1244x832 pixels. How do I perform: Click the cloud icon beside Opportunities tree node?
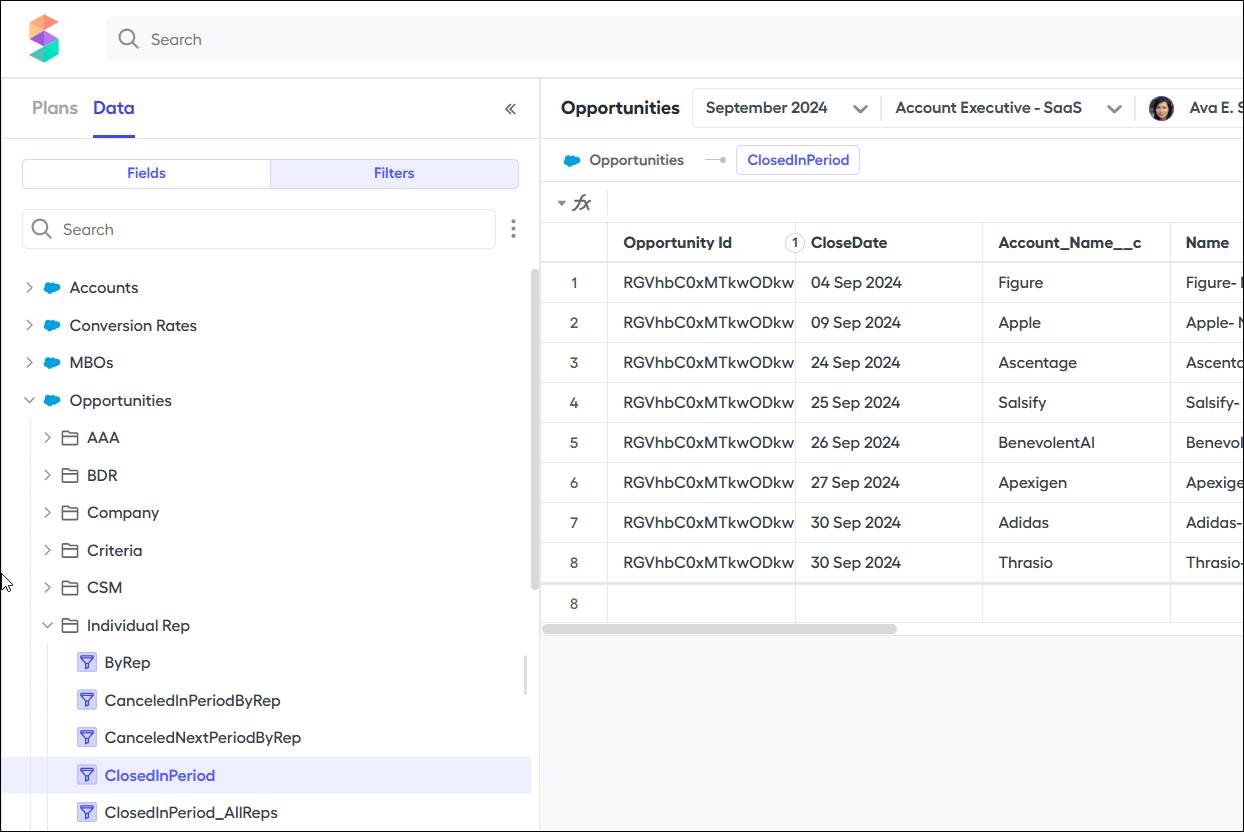(x=52, y=401)
